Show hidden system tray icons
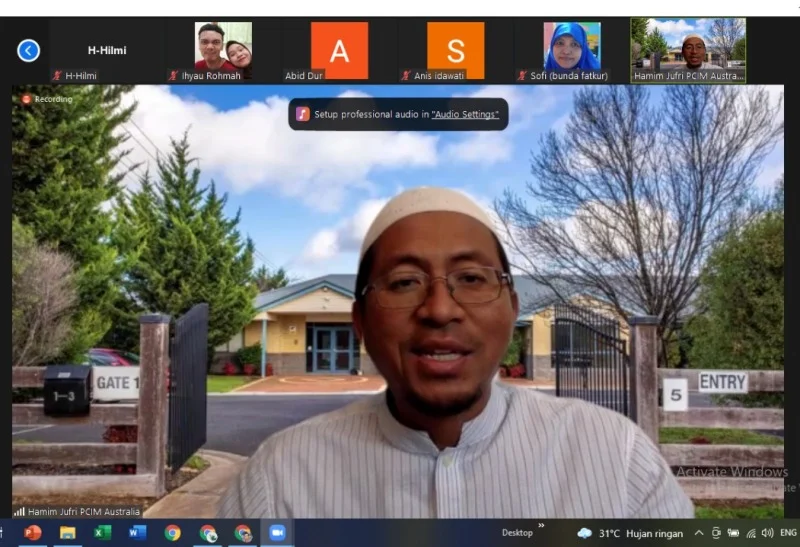Image resolution: width=800 pixels, height=547 pixels. (699, 533)
